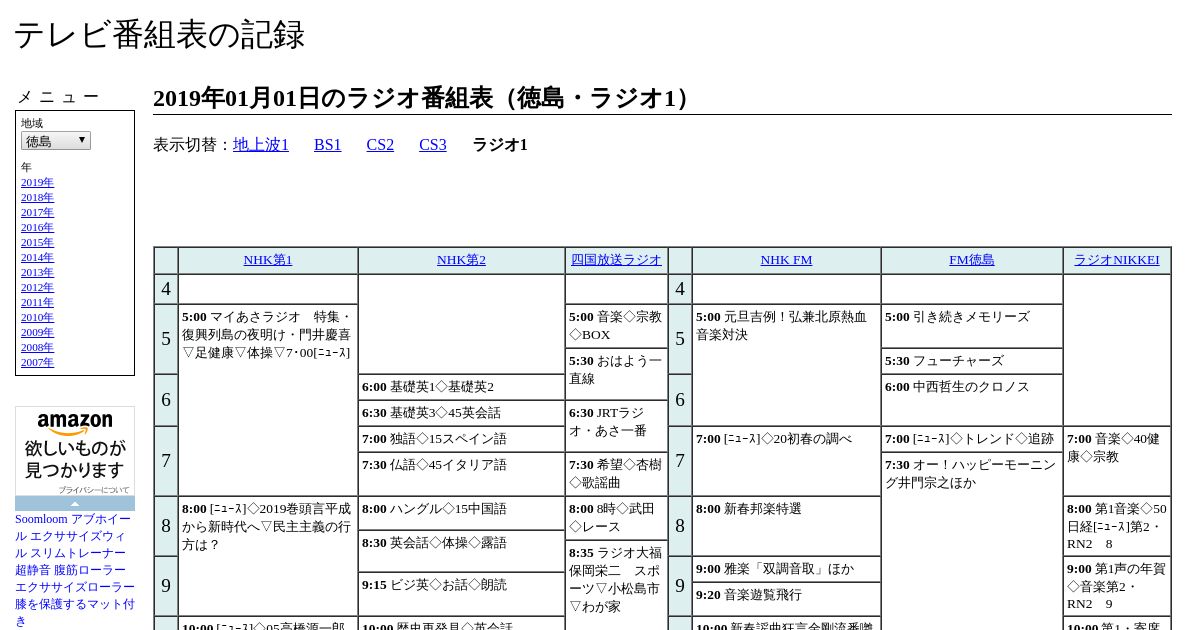Screen dimensions: 1200x630
Task: Click the 5:00 元旦吉例！弘兼北原熱血音楽対決 program
Action: click(x=786, y=365)
